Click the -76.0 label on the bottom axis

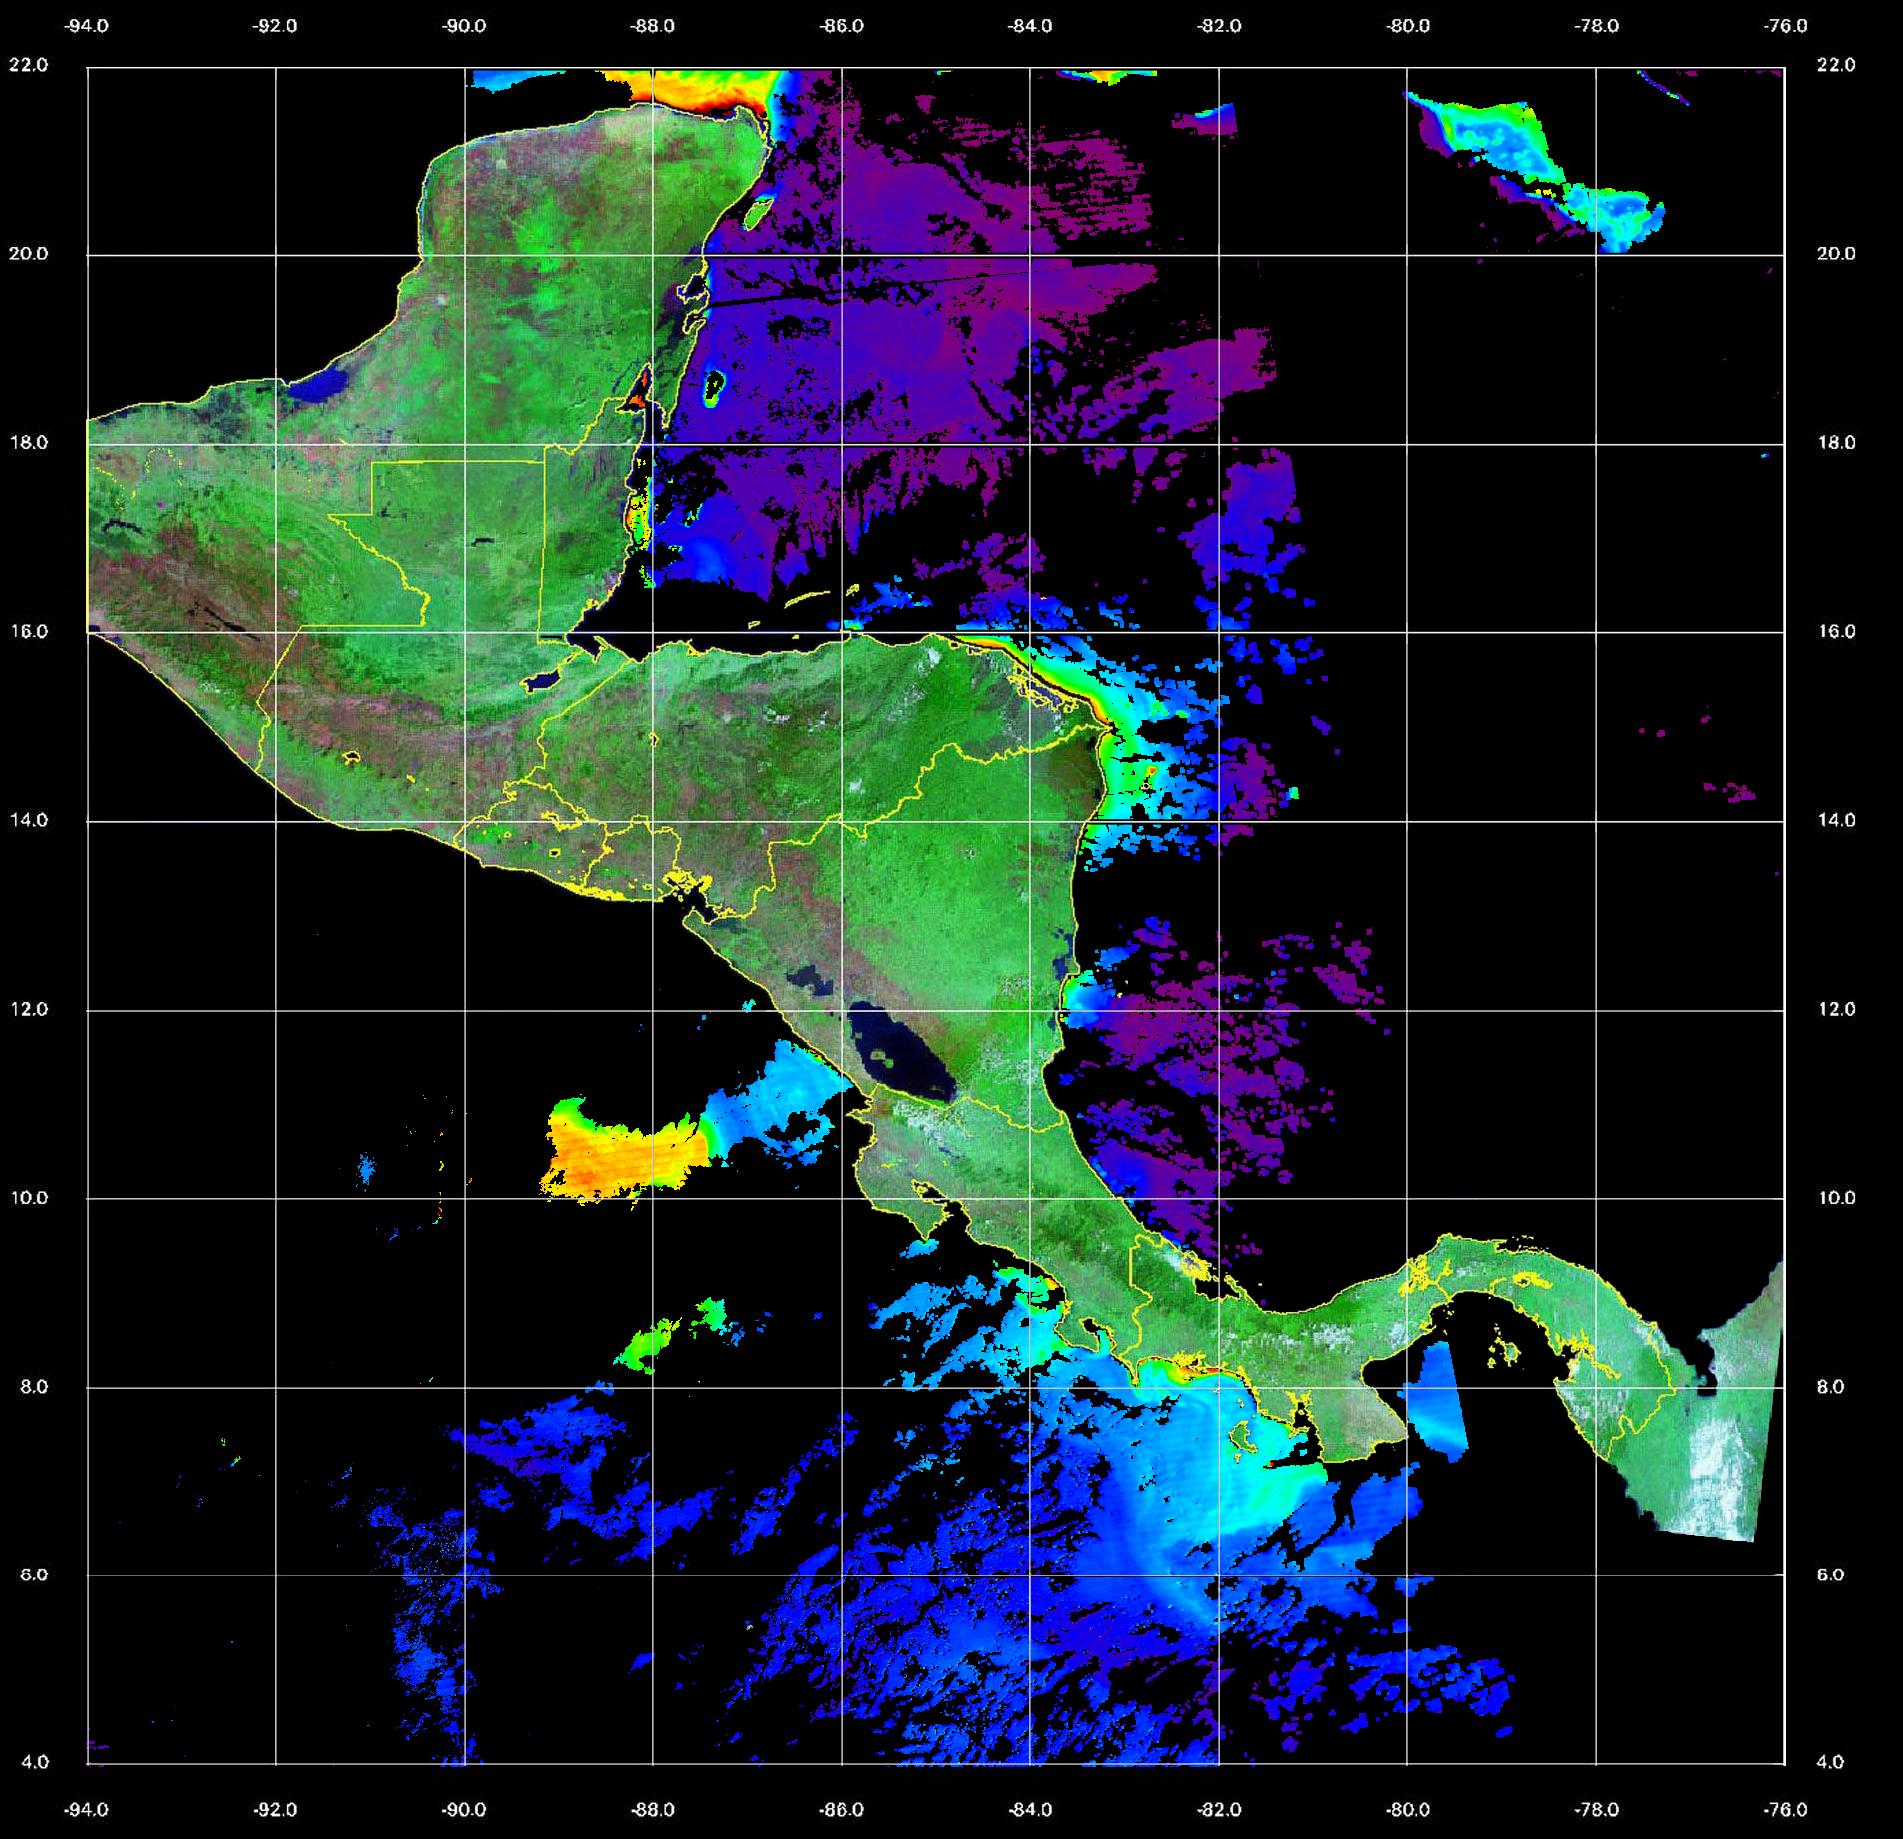[x=1786, y=1809]
